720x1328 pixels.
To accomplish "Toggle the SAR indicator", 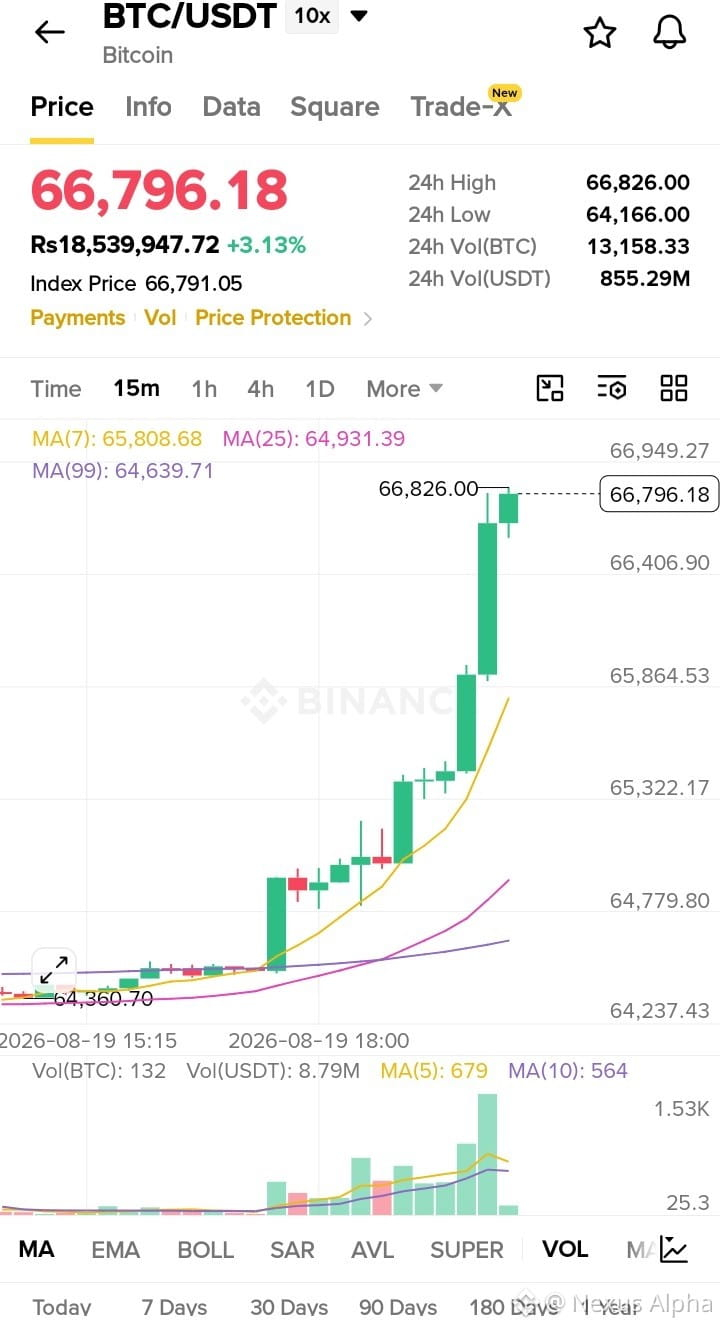I will tap(292, 1250).
